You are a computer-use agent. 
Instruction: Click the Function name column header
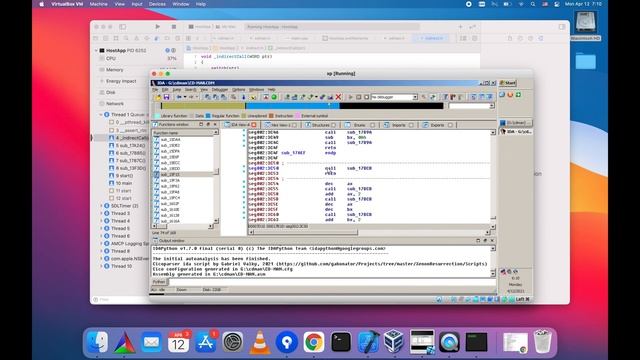click(x=182, y=133)
